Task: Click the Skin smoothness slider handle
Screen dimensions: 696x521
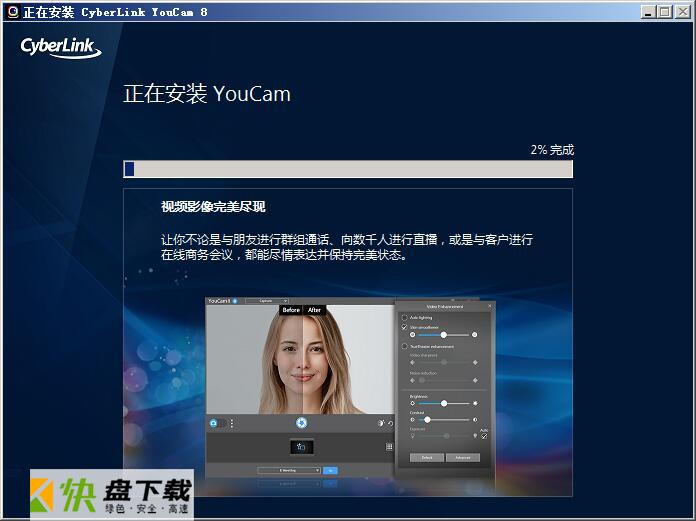Action: [443, 335]
